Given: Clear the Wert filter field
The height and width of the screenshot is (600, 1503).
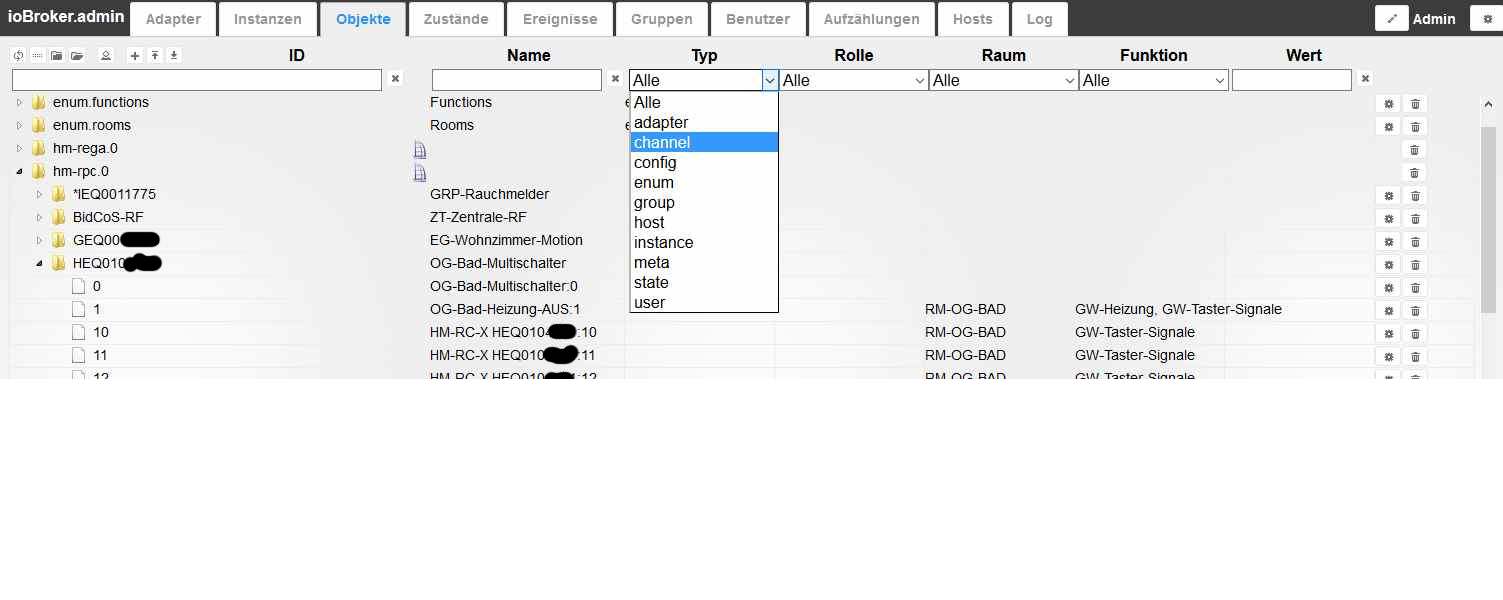Looking at the screenshot, I should pyautogui.click(x=1365, y=79).
